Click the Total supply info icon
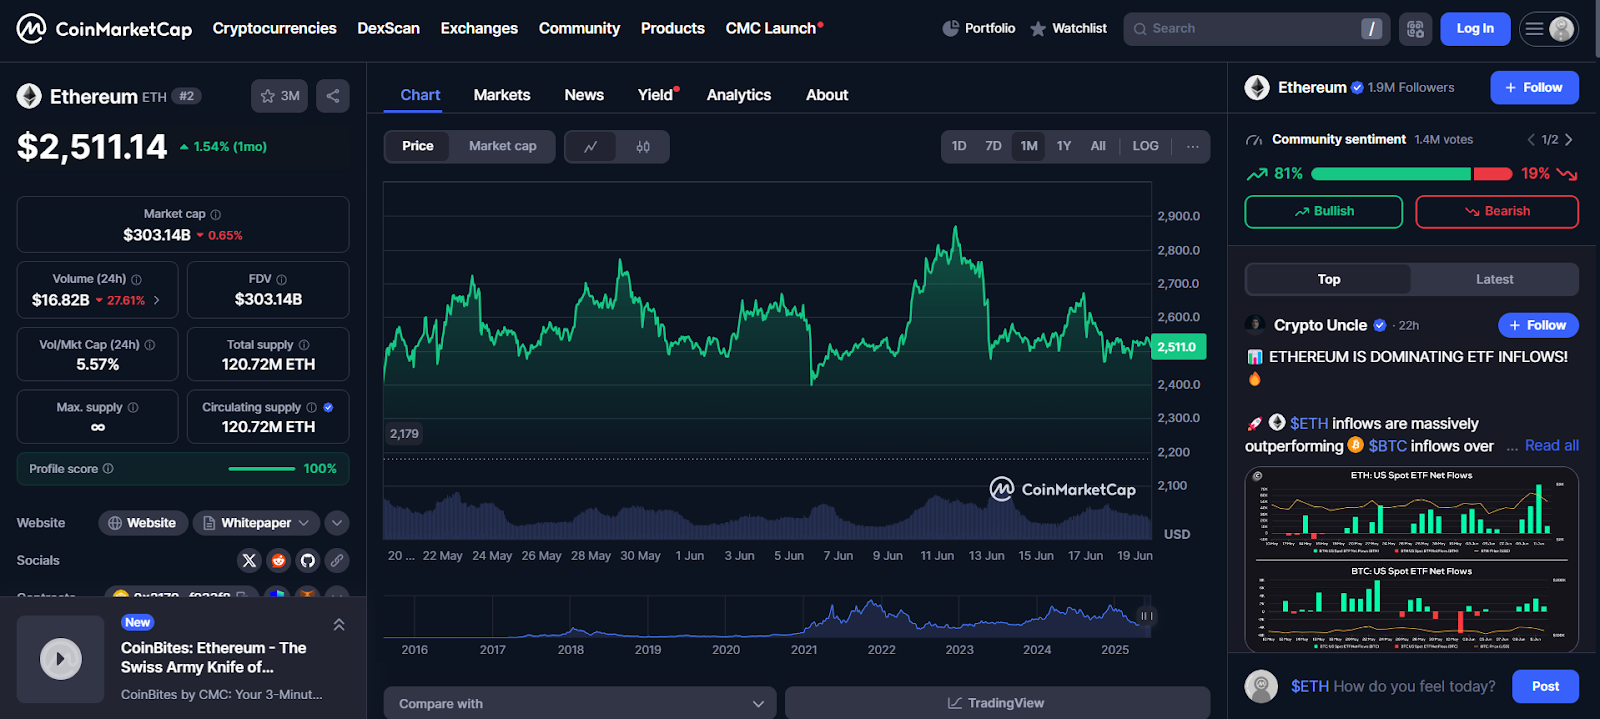The width and height of the screenshot is (1600, 719). pos(304,345)
